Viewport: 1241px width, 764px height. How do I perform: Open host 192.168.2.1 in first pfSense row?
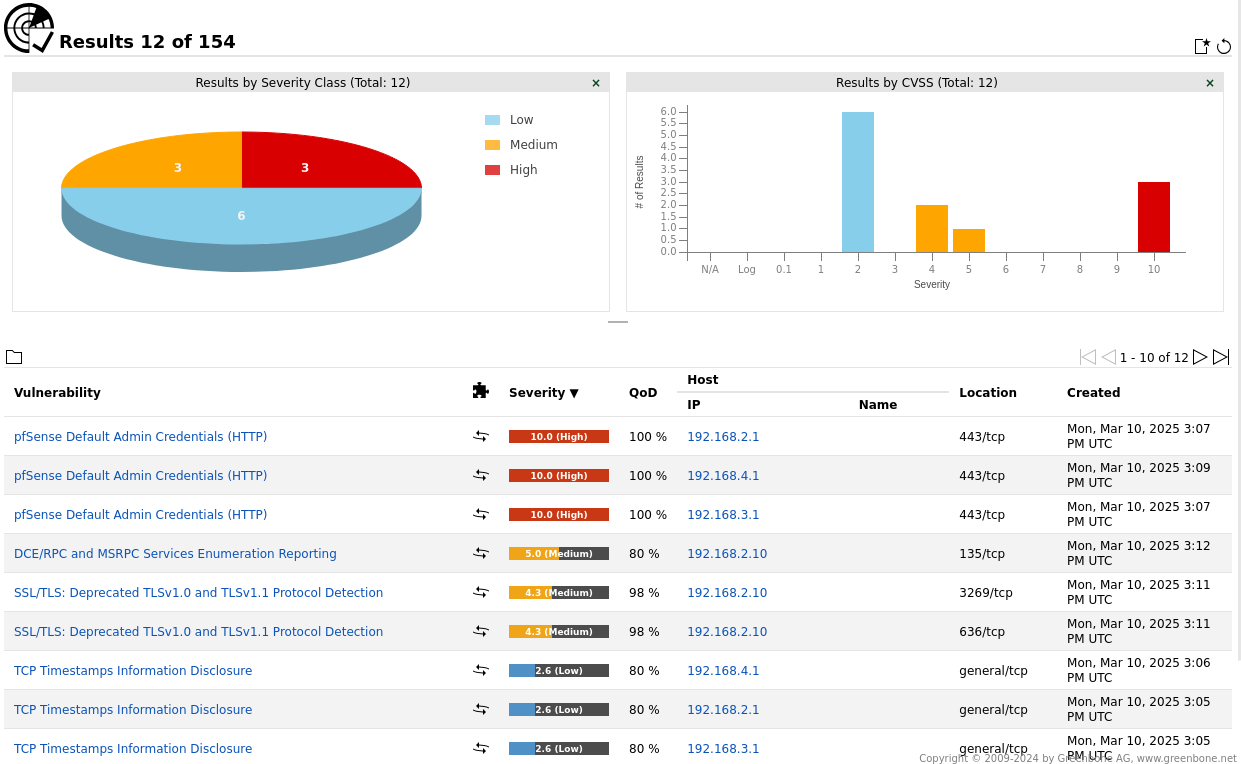pos(723,437)
